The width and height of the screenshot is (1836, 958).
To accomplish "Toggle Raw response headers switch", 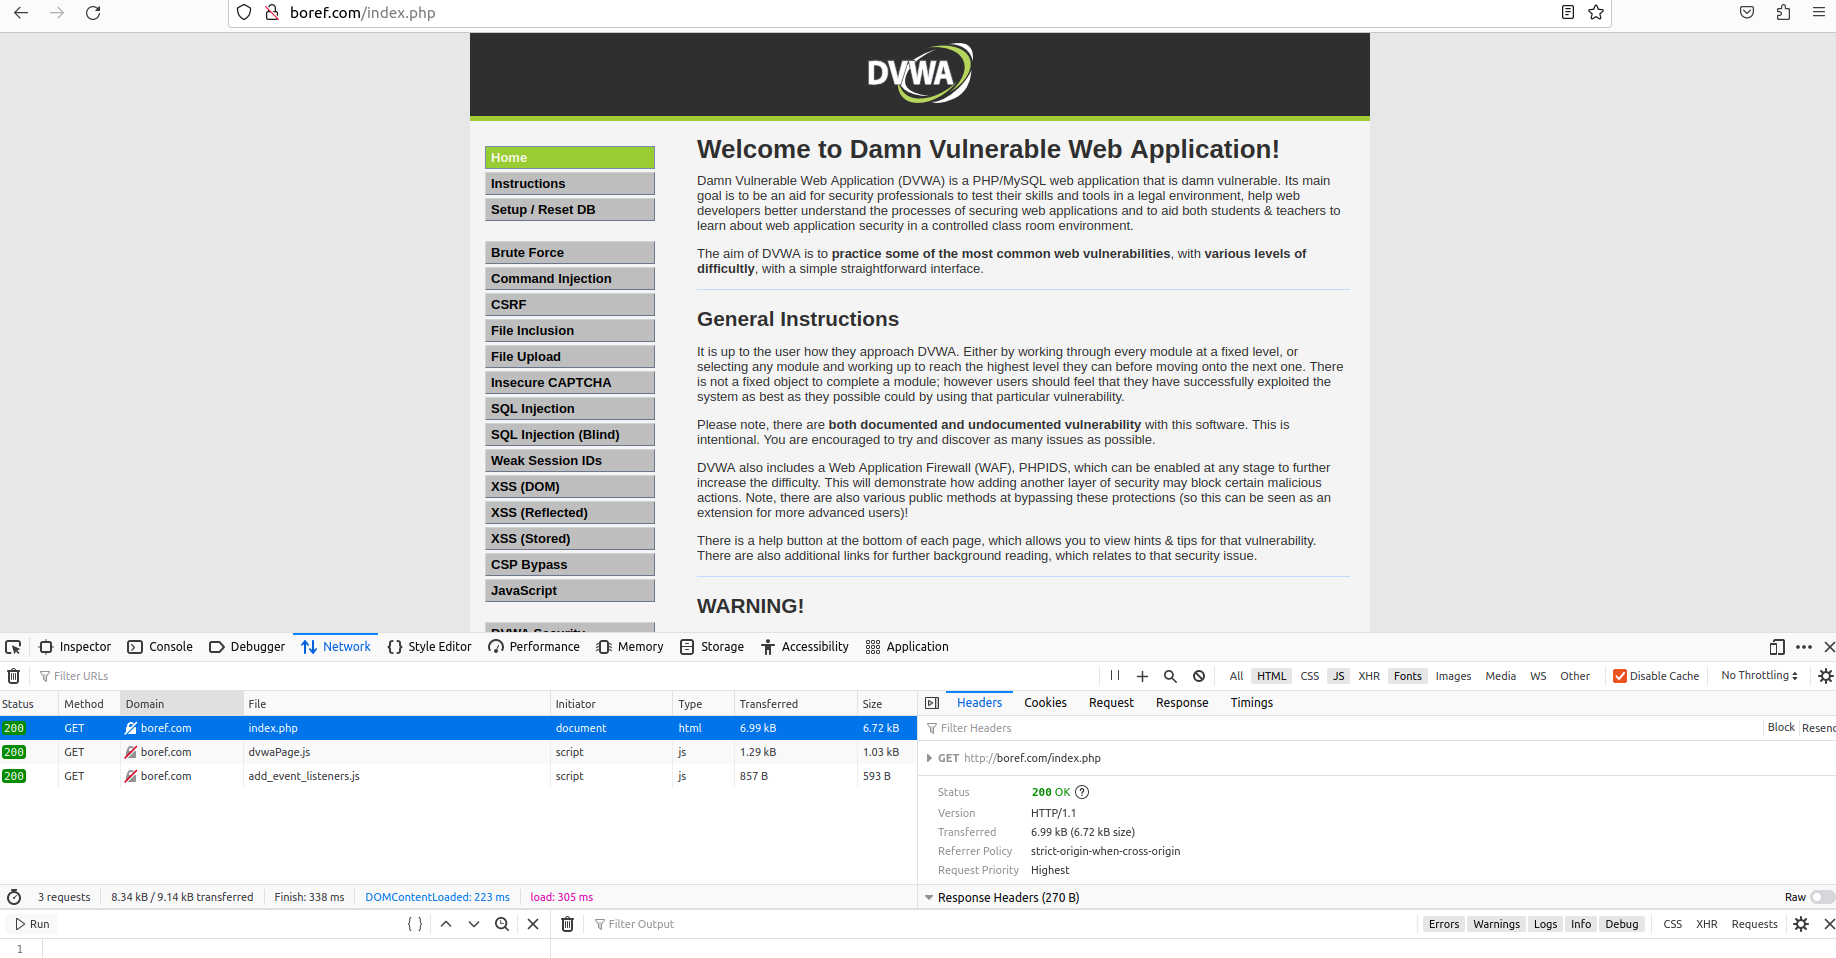I will tap(1823, 897).
